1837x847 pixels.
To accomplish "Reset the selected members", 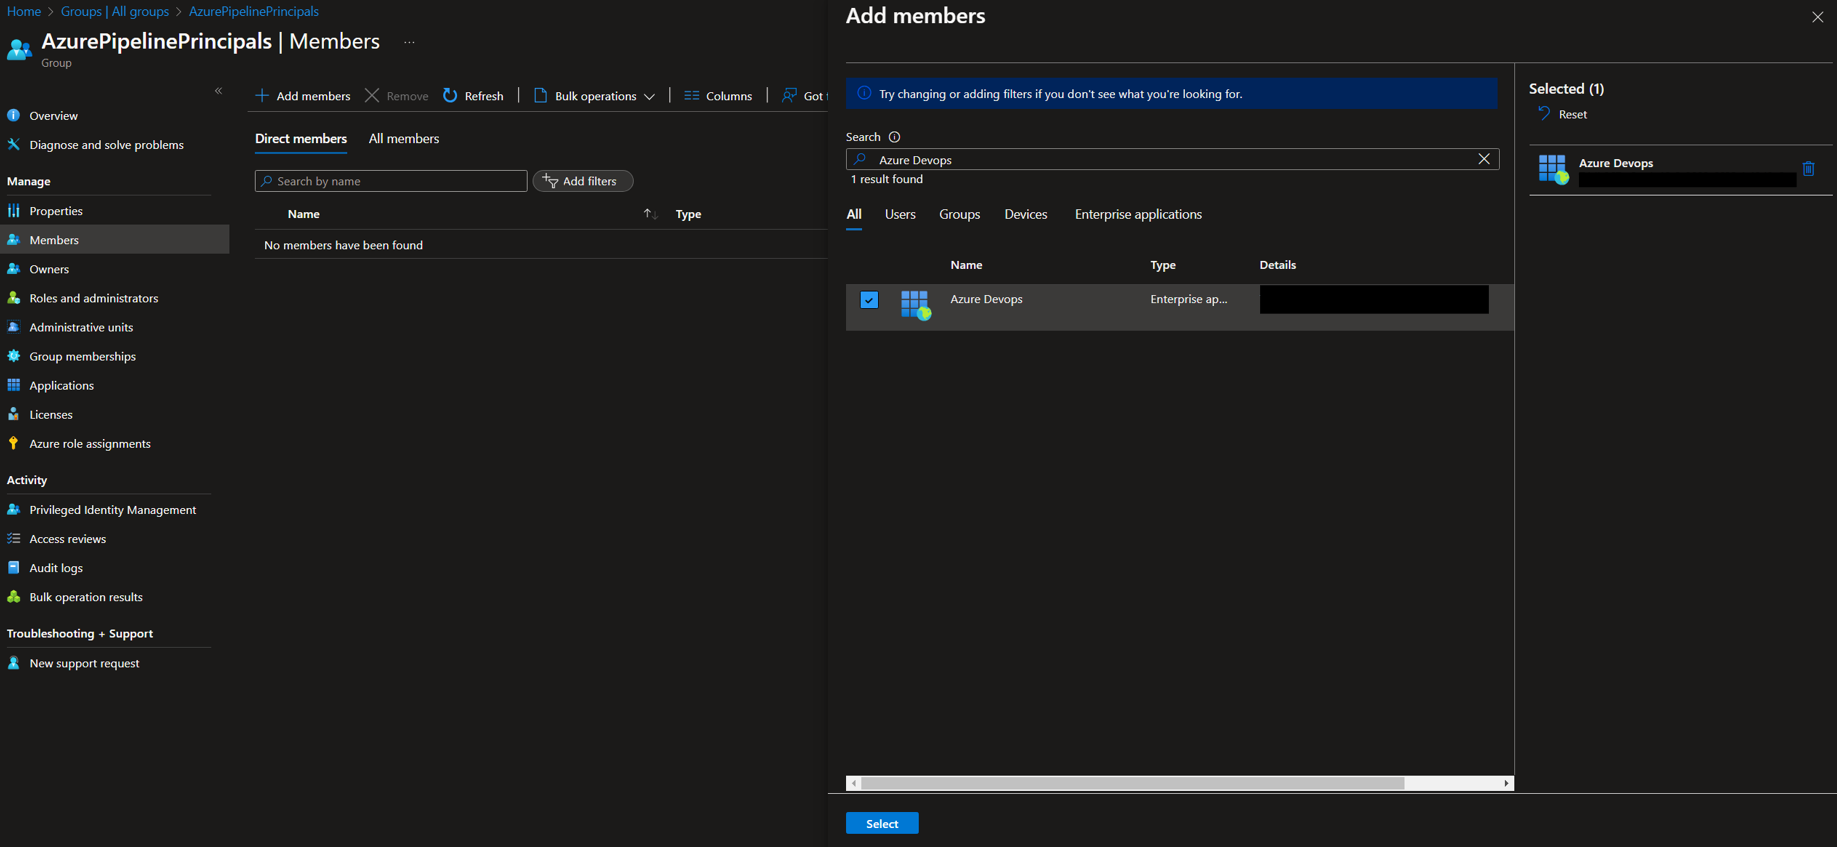I will 1563,114.
